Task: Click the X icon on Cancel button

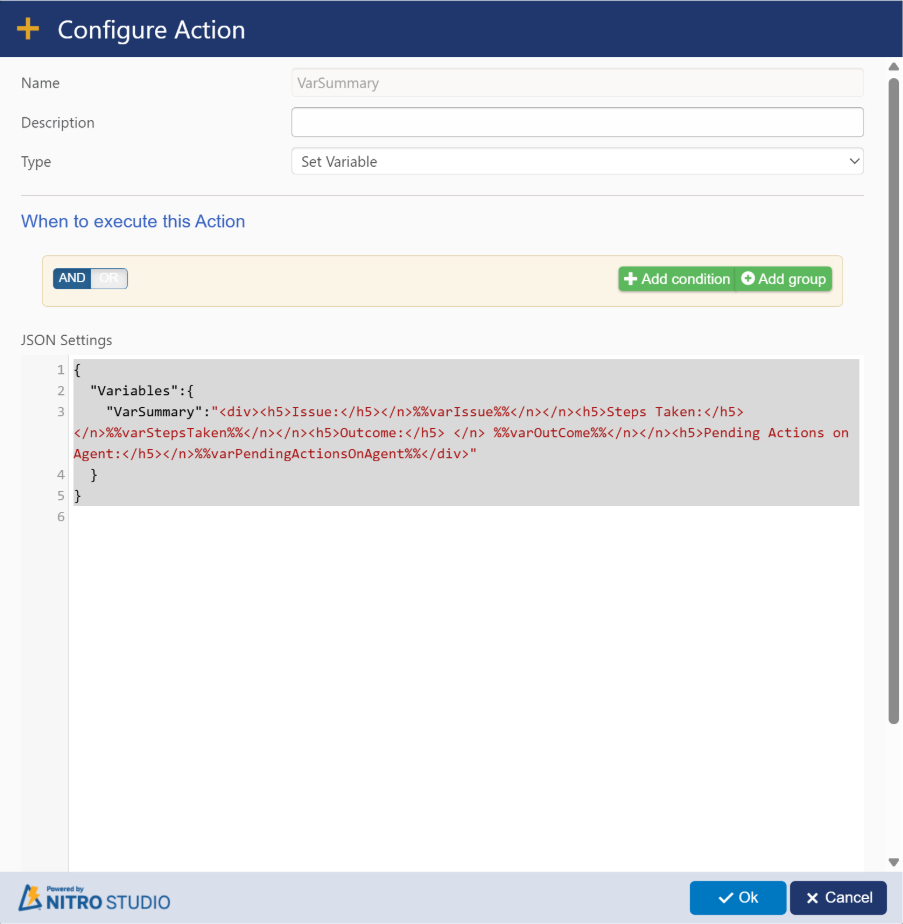Action: pos(812,898)
